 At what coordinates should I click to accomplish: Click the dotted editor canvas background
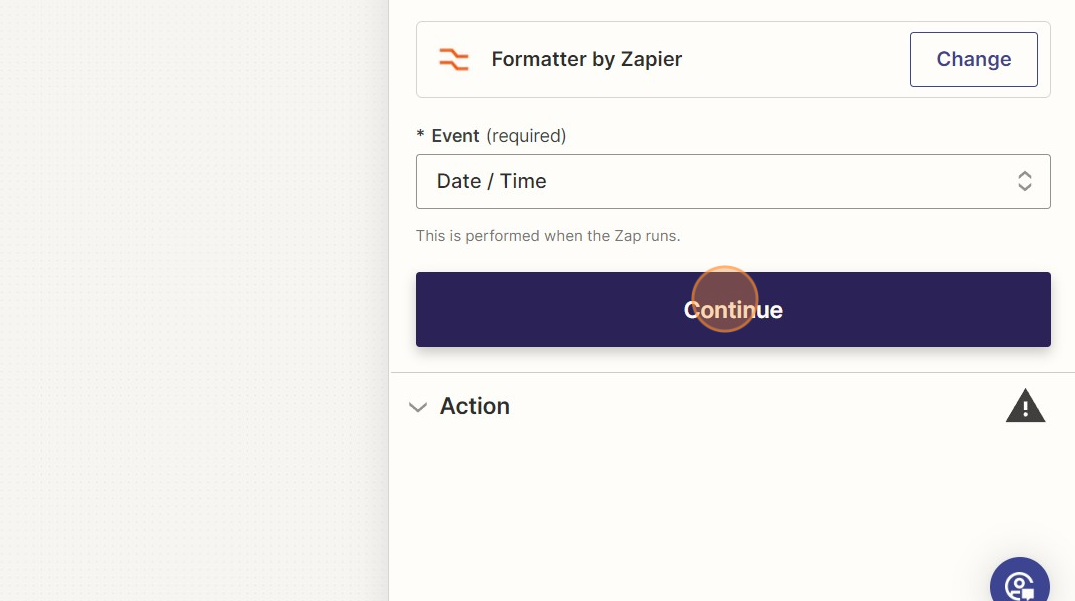pyautogui.click(x=190, y=300)
